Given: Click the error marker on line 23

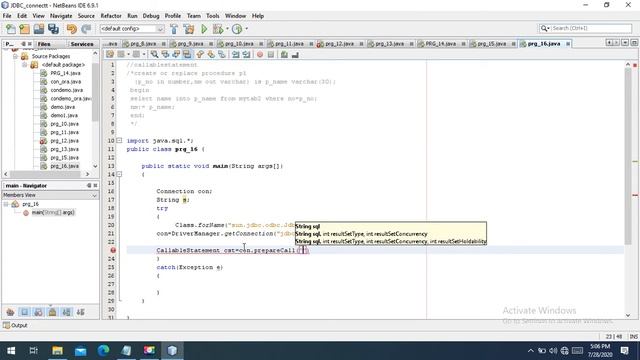Looking at the screenshot, I should coord(113,250).
